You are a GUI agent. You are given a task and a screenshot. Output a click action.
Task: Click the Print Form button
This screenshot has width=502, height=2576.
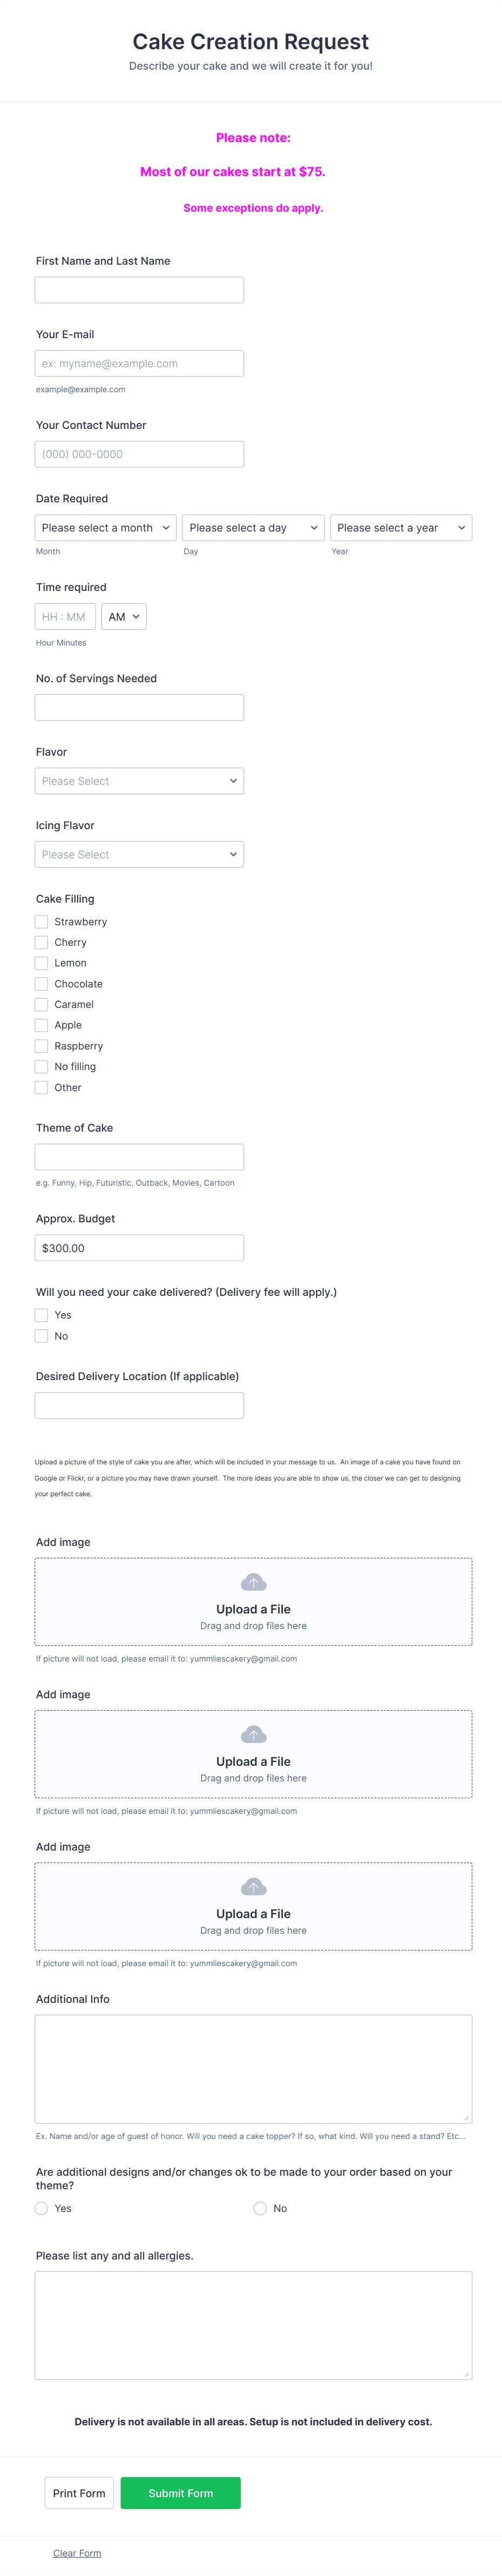pyautogui.click(x=78, y=2493)
